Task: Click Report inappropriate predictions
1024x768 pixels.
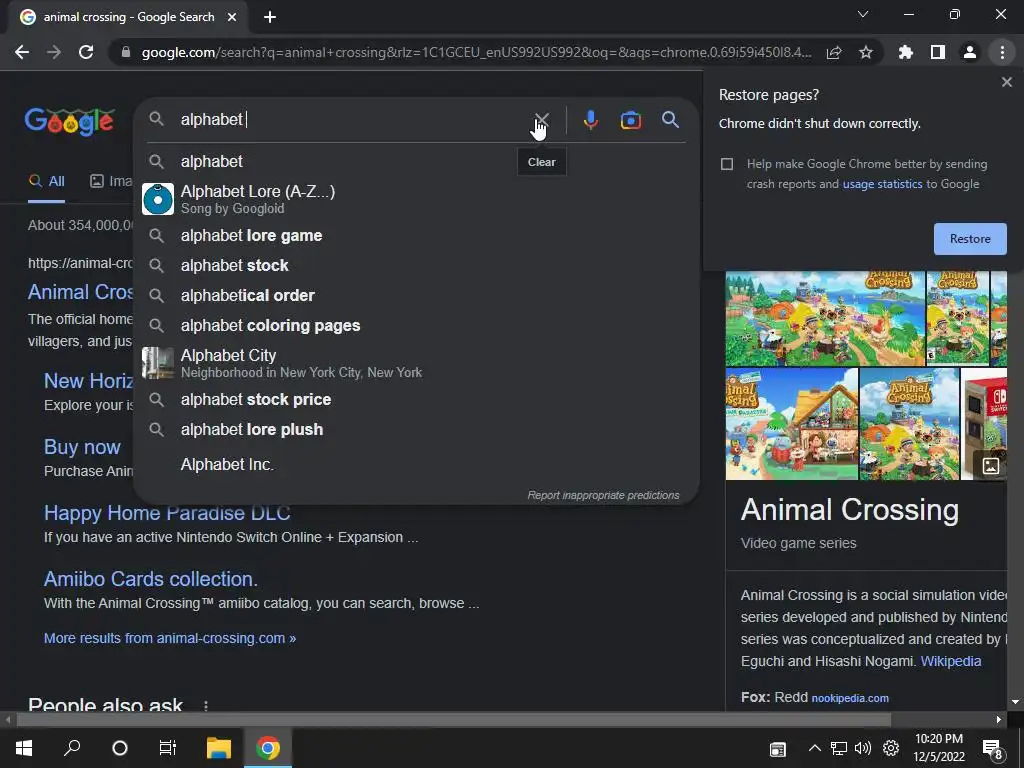Action: click(x=603, y=496)
